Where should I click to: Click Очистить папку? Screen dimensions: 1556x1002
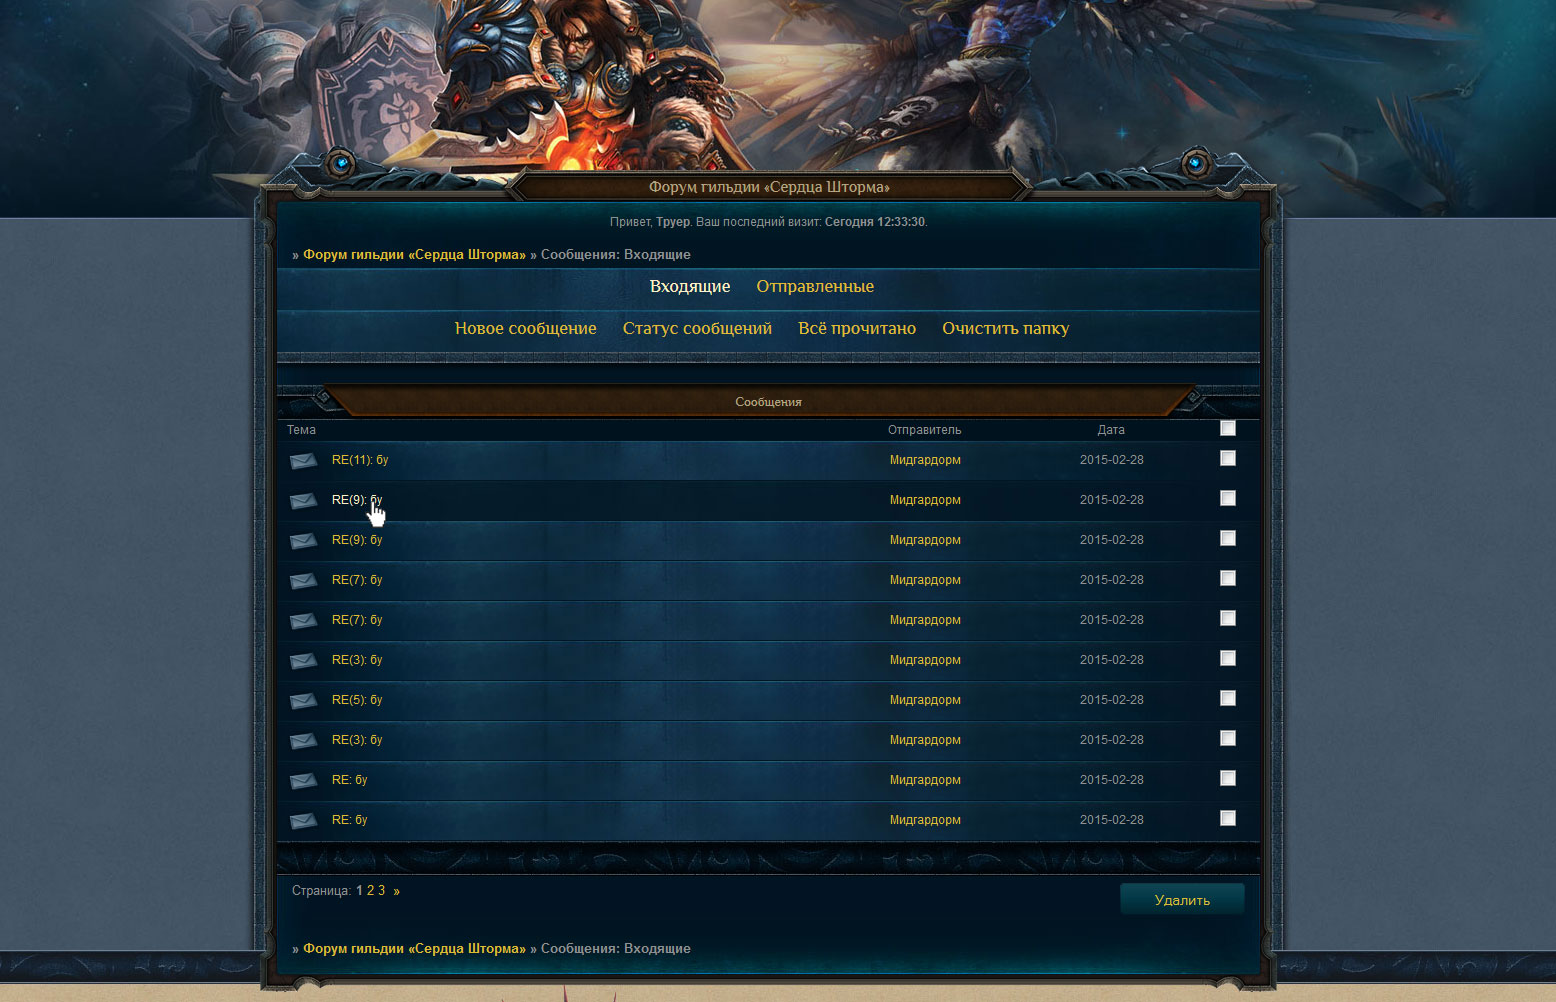1005,329
